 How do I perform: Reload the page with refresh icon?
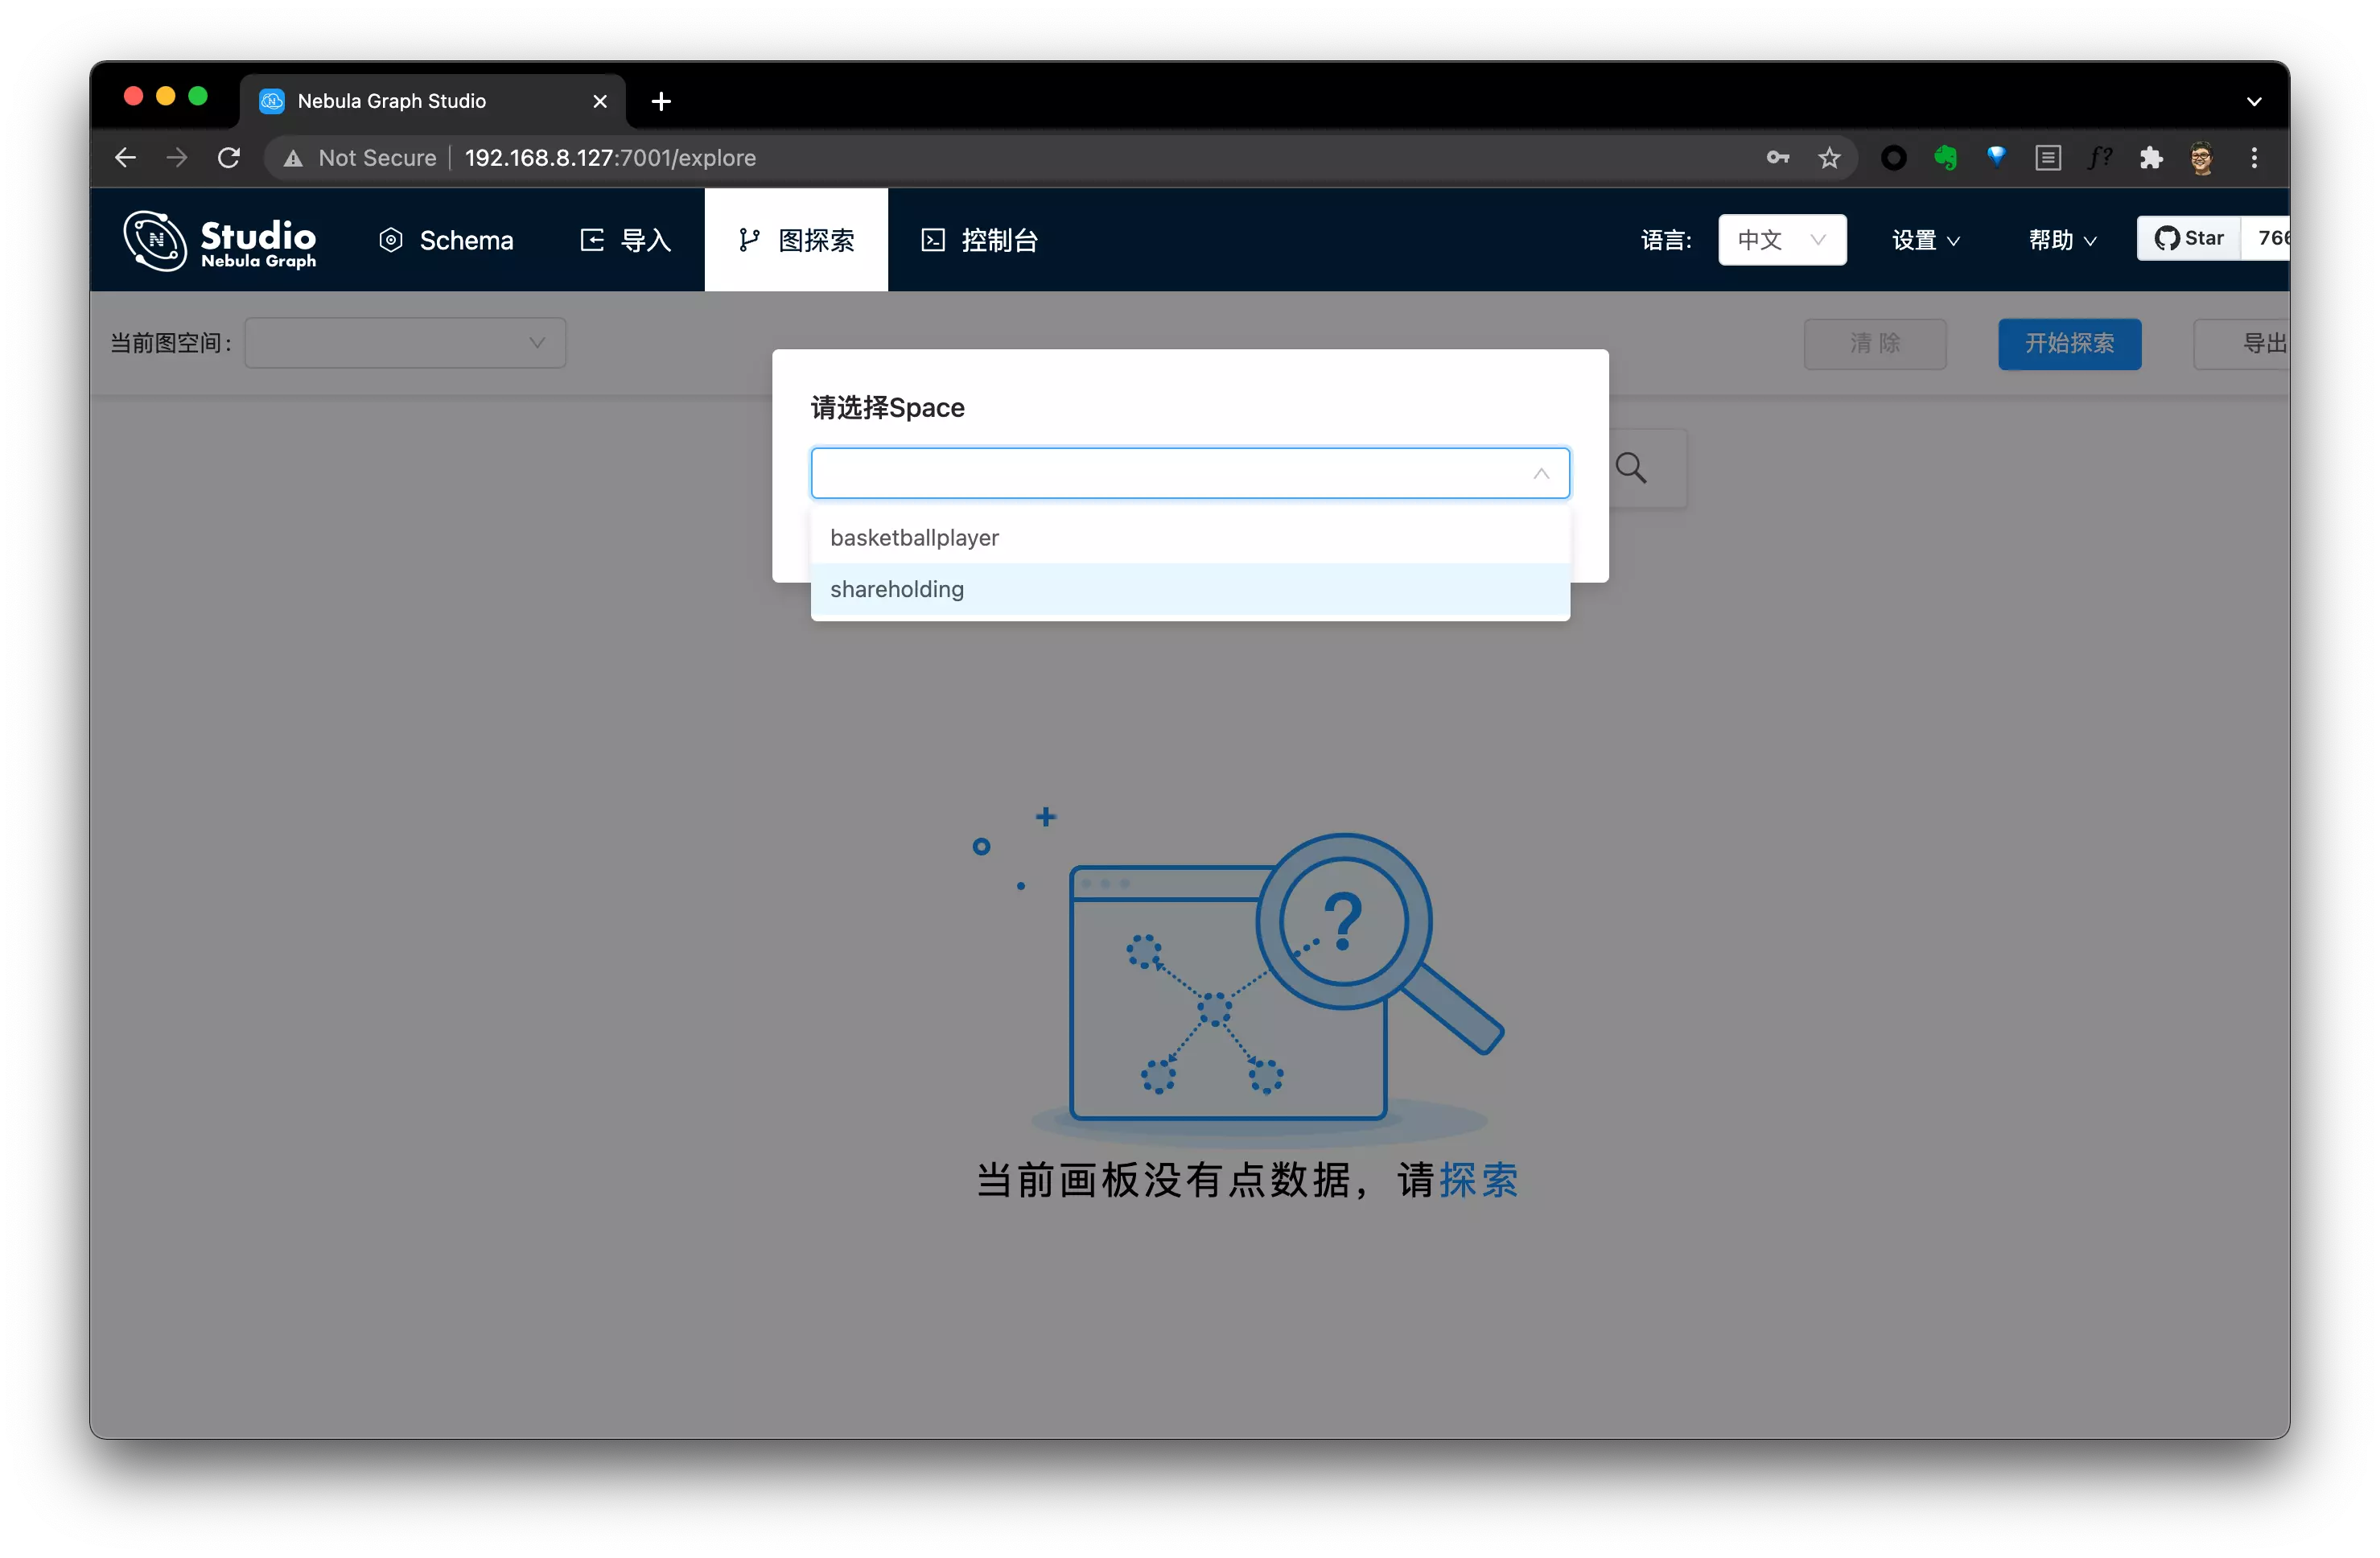pos(229,158)
